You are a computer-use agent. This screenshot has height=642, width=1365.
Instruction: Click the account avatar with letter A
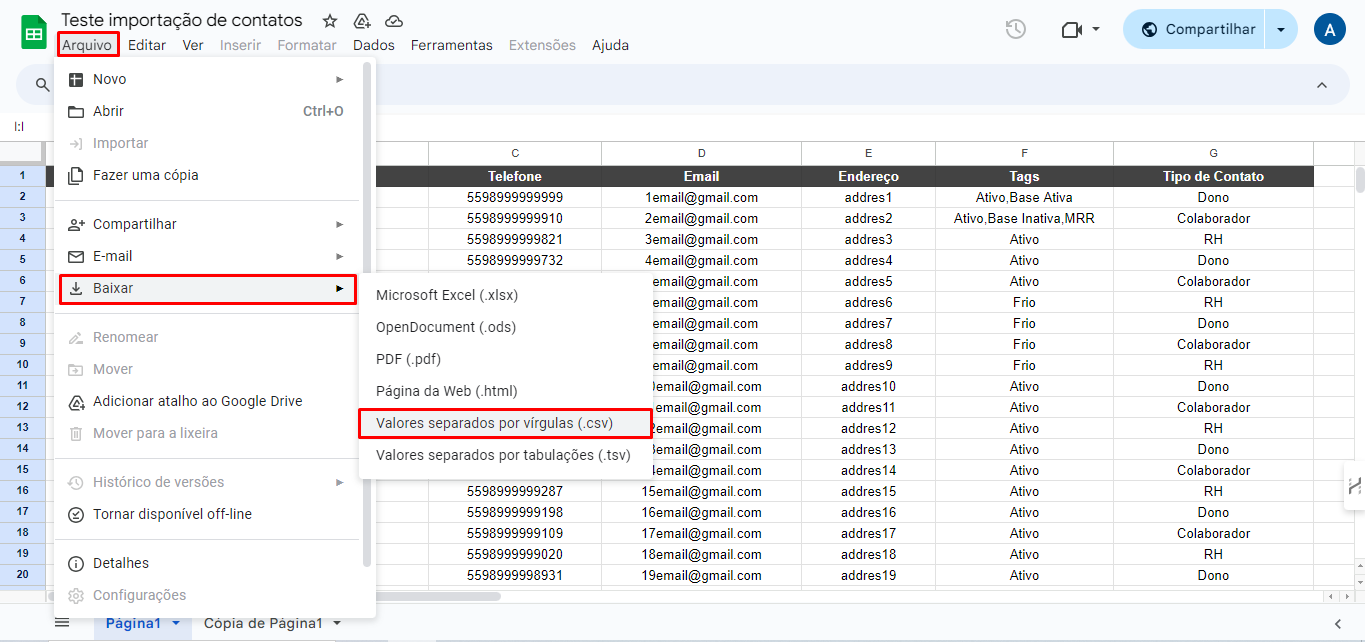(x=1330, y=30)
